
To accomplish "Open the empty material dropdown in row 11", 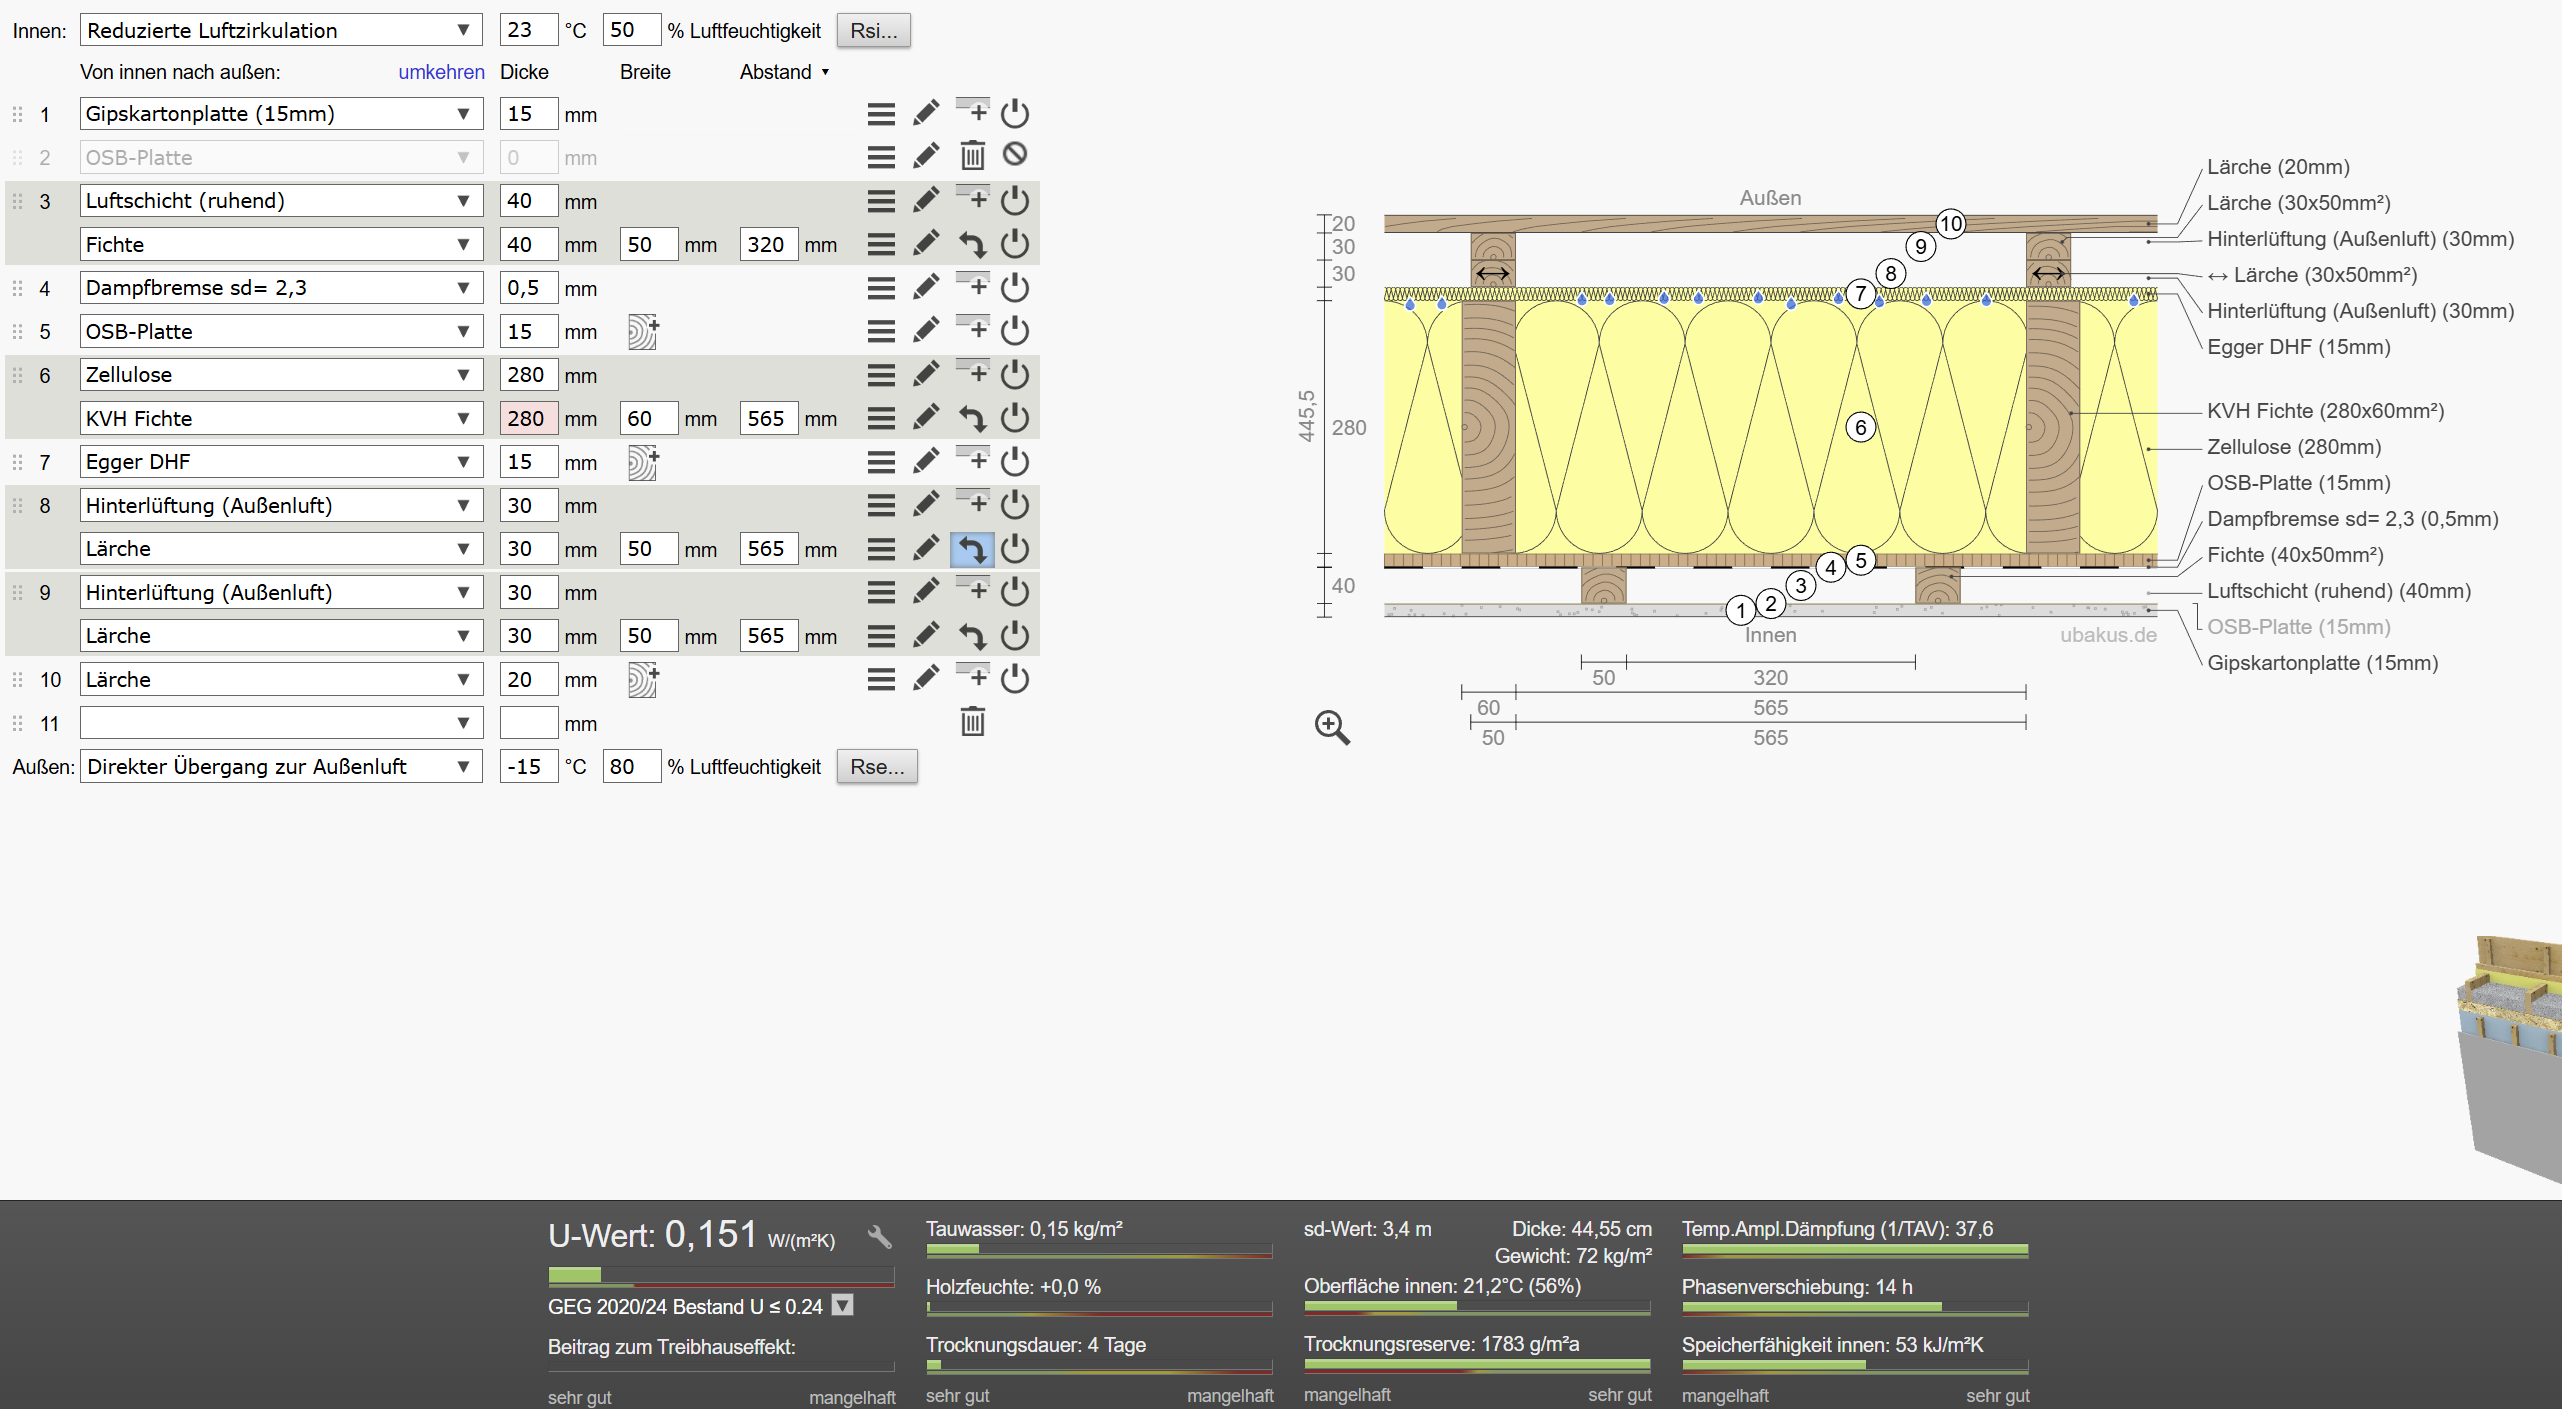I will tap(281, 723).
